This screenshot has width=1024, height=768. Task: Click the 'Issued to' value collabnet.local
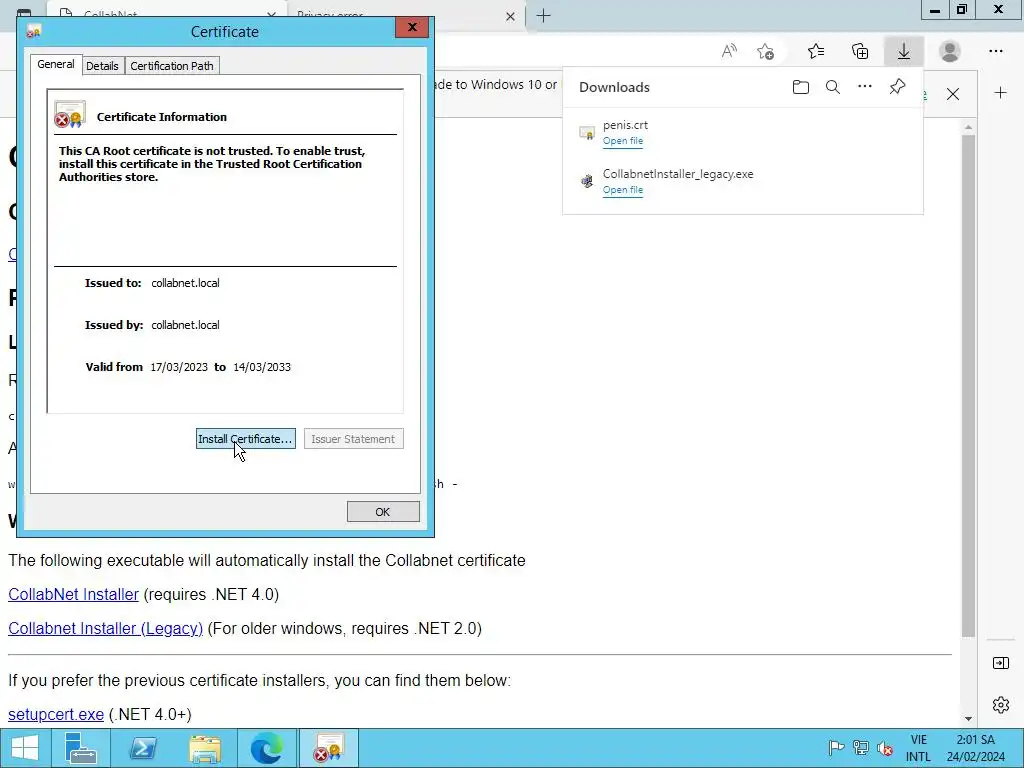click(185, 283)
